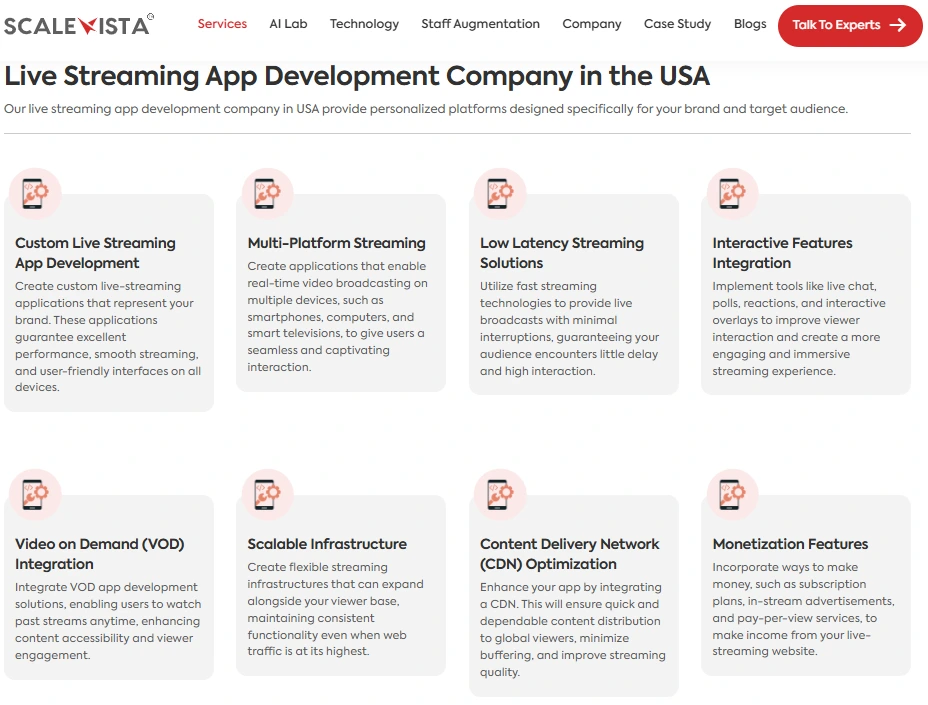Click the Low Latency Streaming Solutions title
Viewport: 928px width, 705px height.
[562, 253]
